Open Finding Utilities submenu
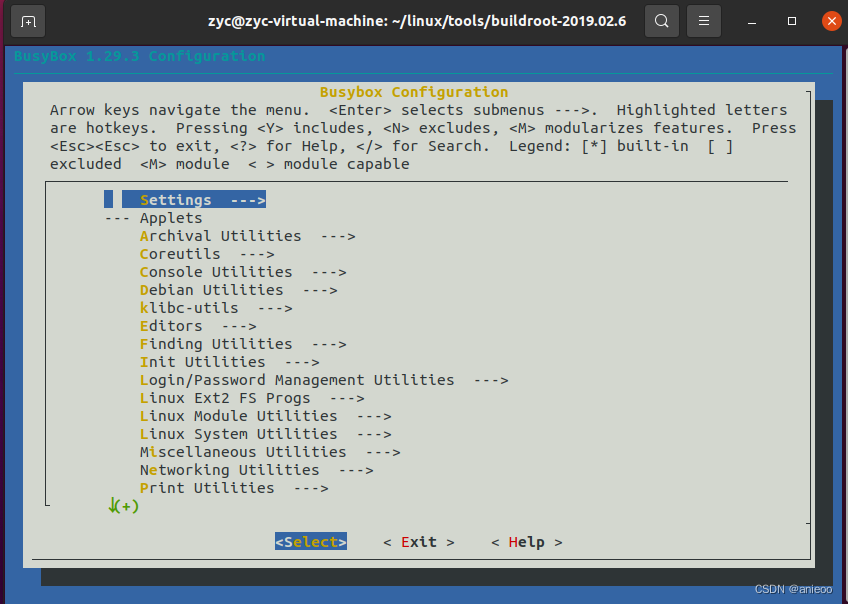The width and height of the screenshot is (848, 604). click(243, 343)
